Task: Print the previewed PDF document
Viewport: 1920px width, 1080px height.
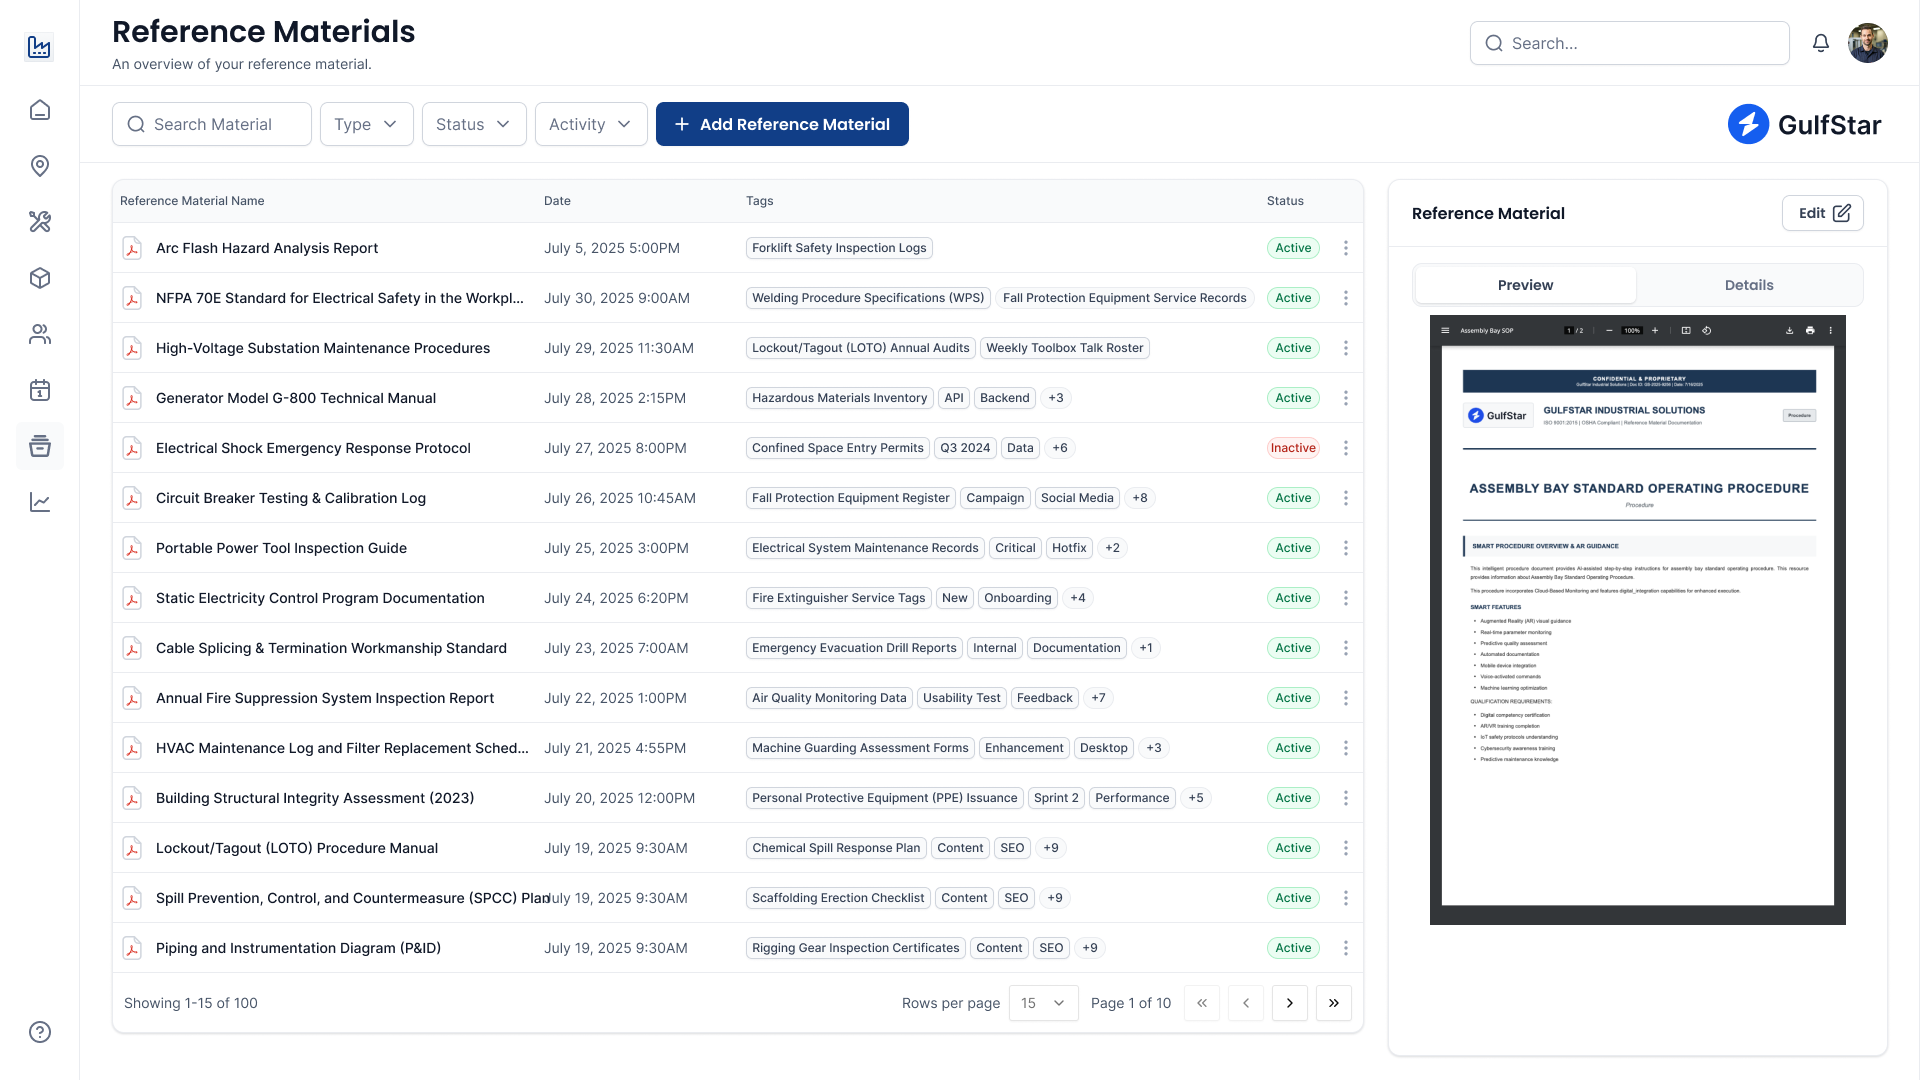Action: tap(1810, 330)
